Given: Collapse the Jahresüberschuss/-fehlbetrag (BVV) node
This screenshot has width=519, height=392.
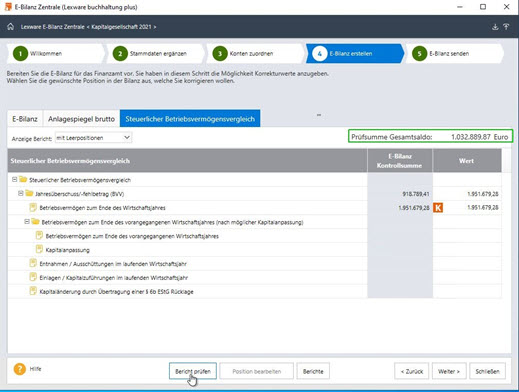Looking at the screenshot, I should pos(21,193).
